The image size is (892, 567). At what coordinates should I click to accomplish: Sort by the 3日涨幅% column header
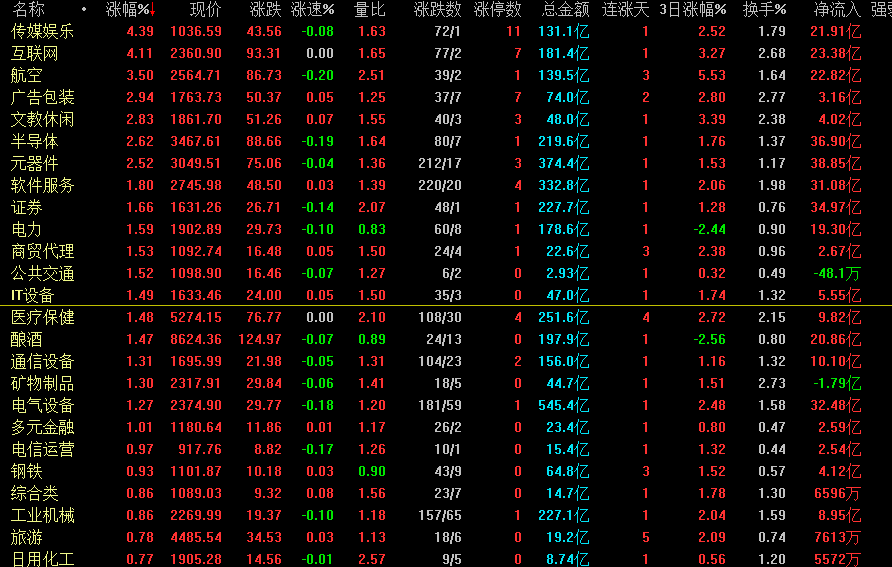(x=693, y=9)
